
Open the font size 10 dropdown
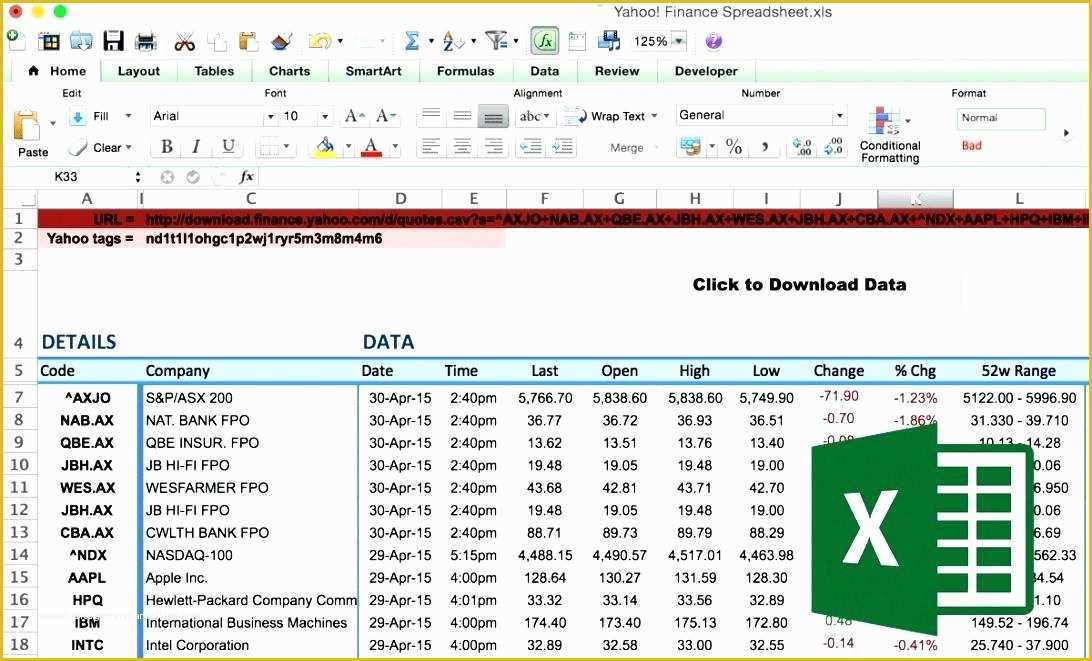click(325, 117)
